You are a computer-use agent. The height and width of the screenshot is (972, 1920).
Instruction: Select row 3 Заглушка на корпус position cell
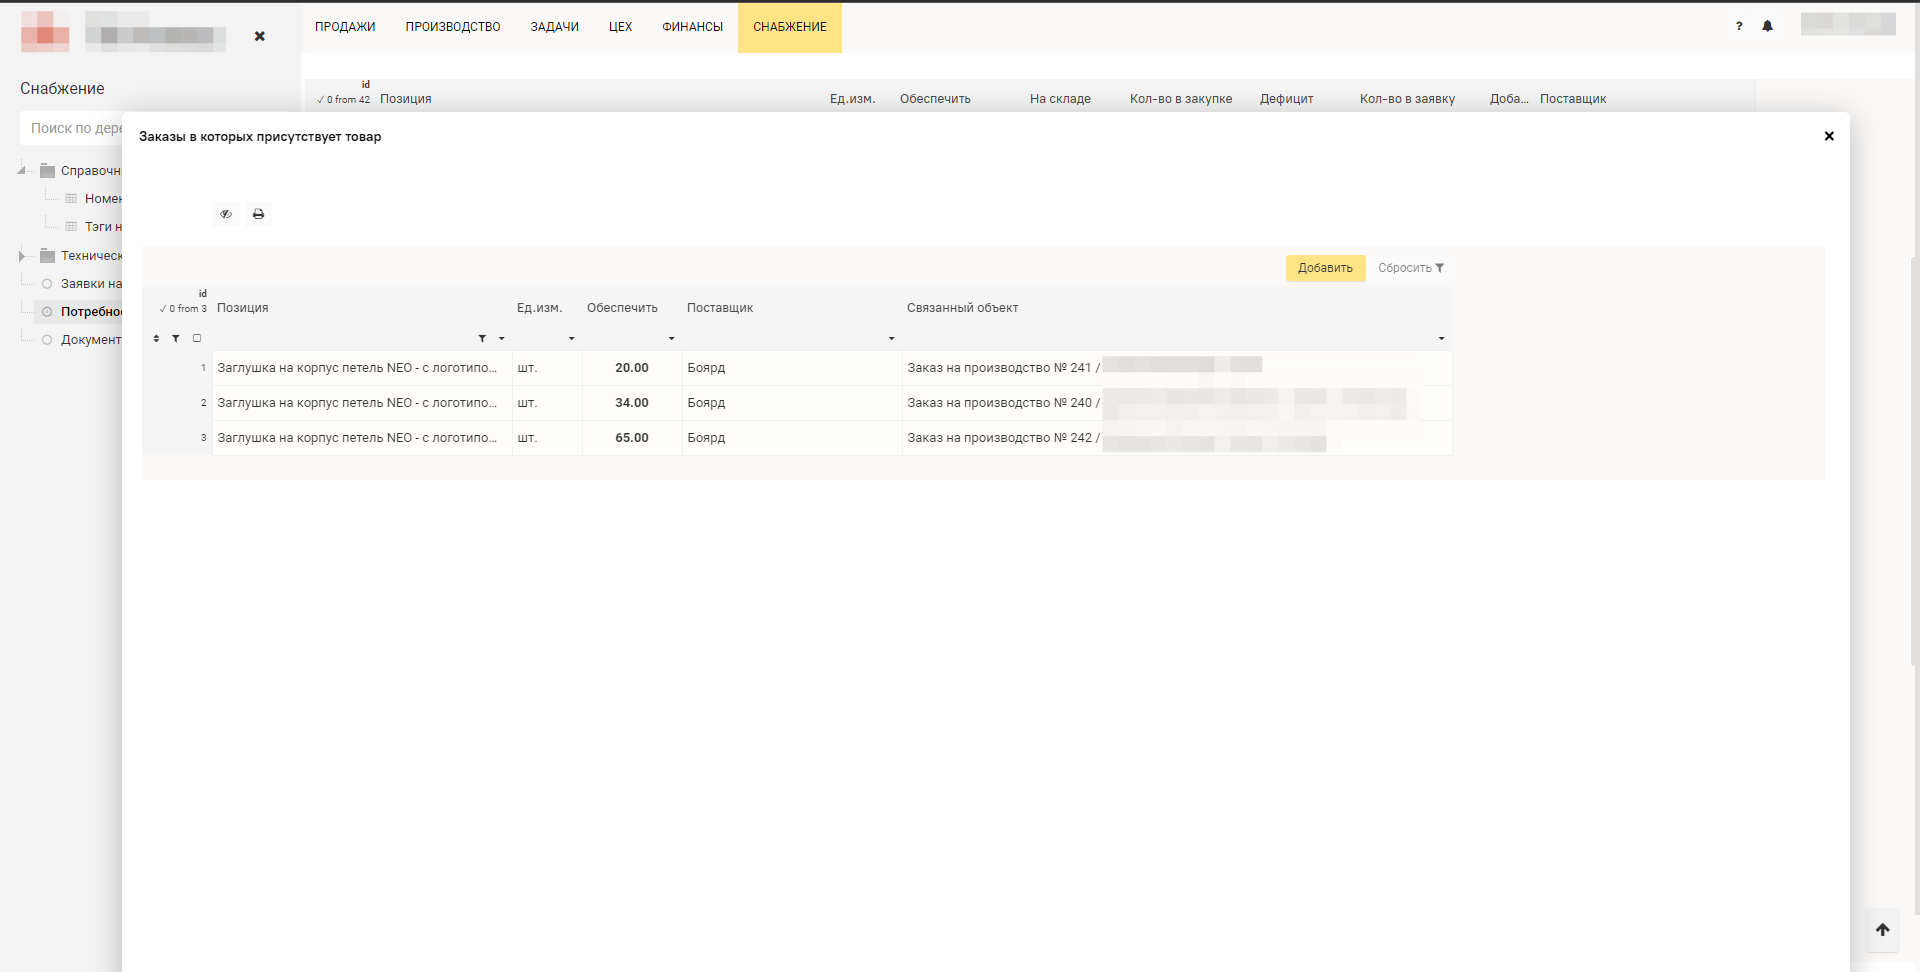(362, 438)
